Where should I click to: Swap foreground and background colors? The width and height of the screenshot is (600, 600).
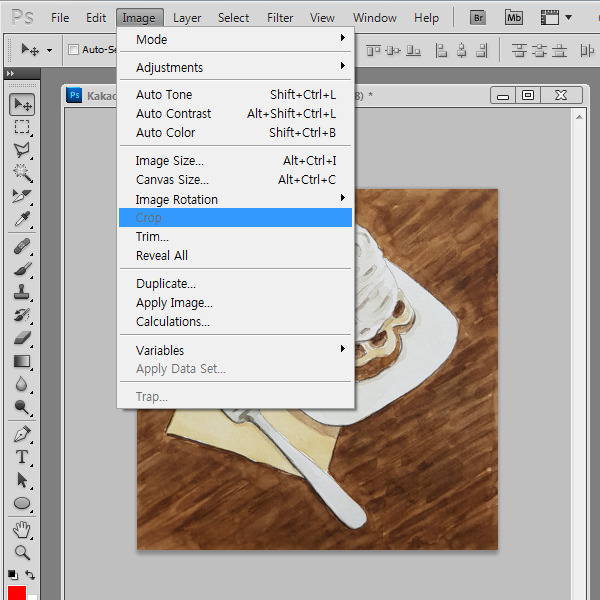coord(30,574)
